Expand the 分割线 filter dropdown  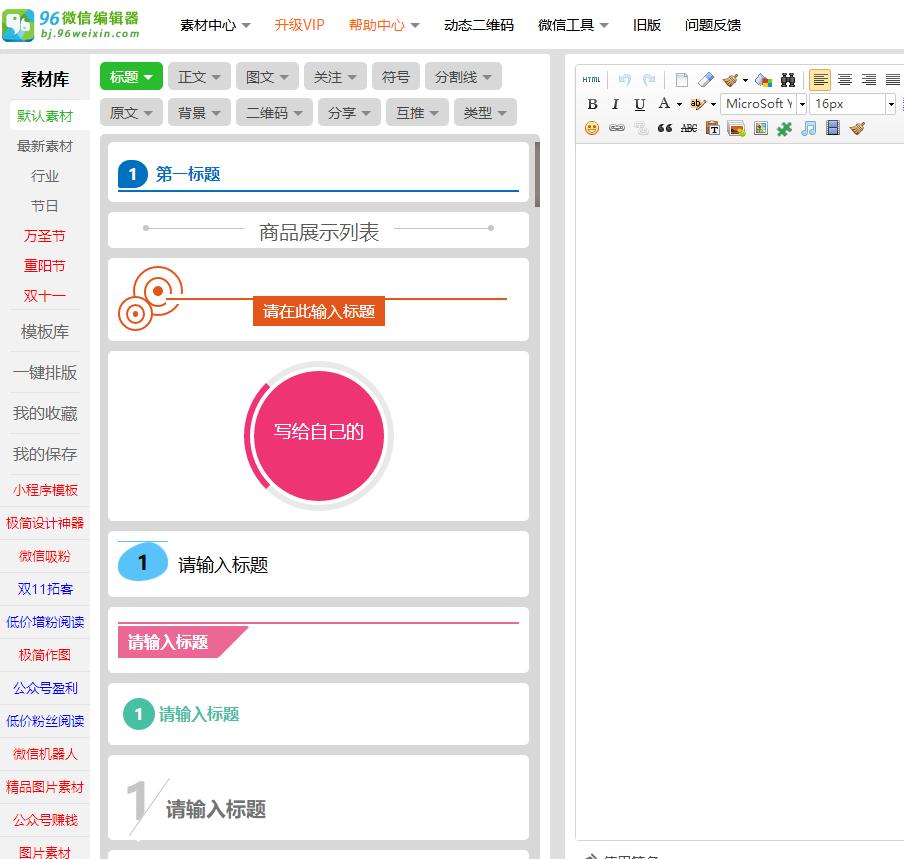tap(463, 76)
